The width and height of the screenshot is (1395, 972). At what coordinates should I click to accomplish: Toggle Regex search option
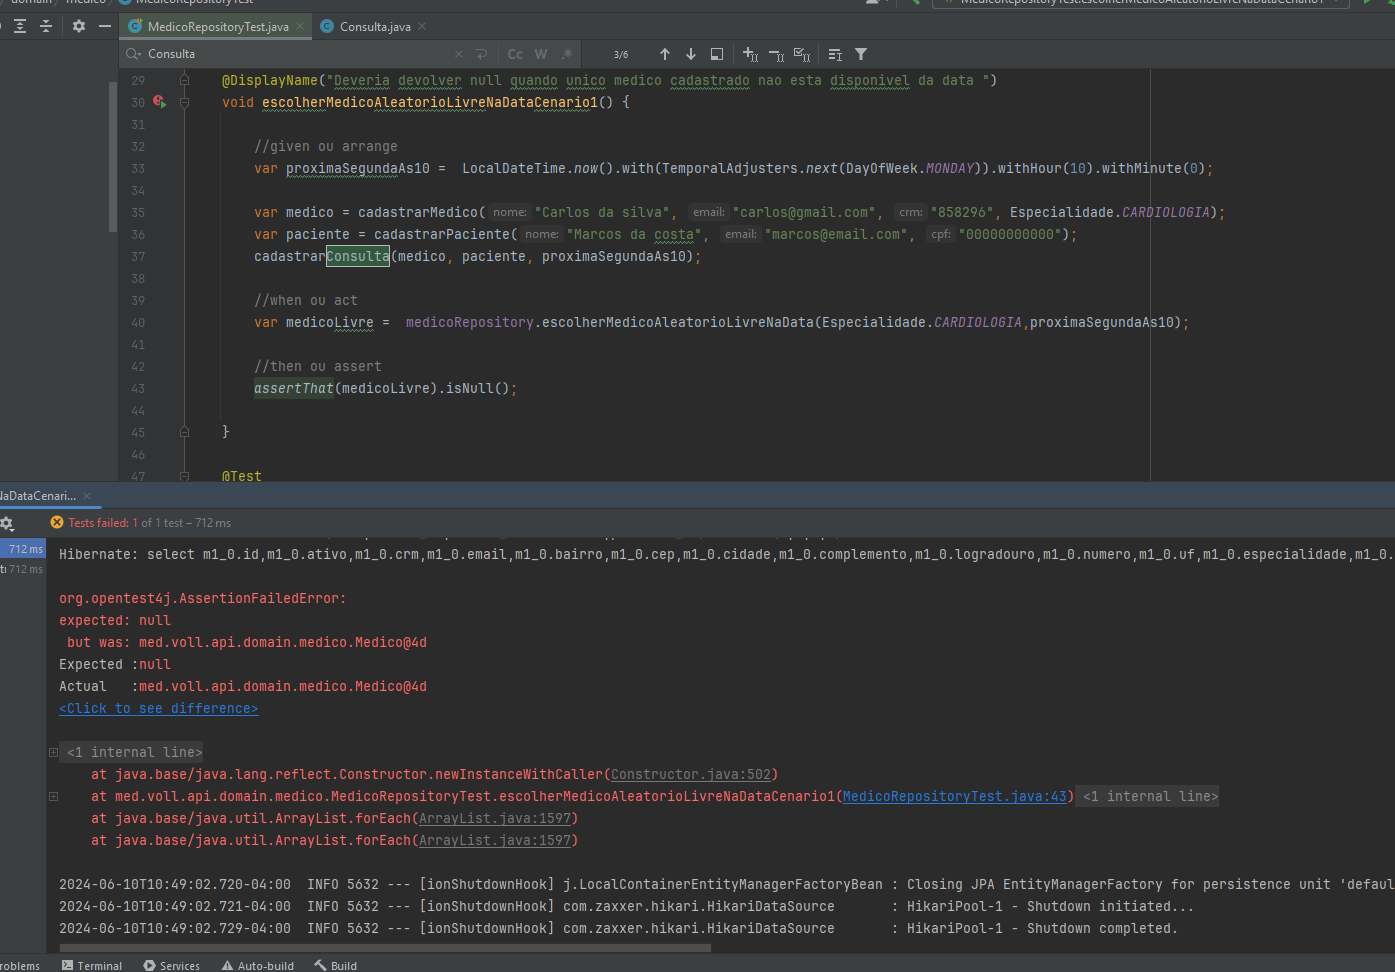click(567, 54)
